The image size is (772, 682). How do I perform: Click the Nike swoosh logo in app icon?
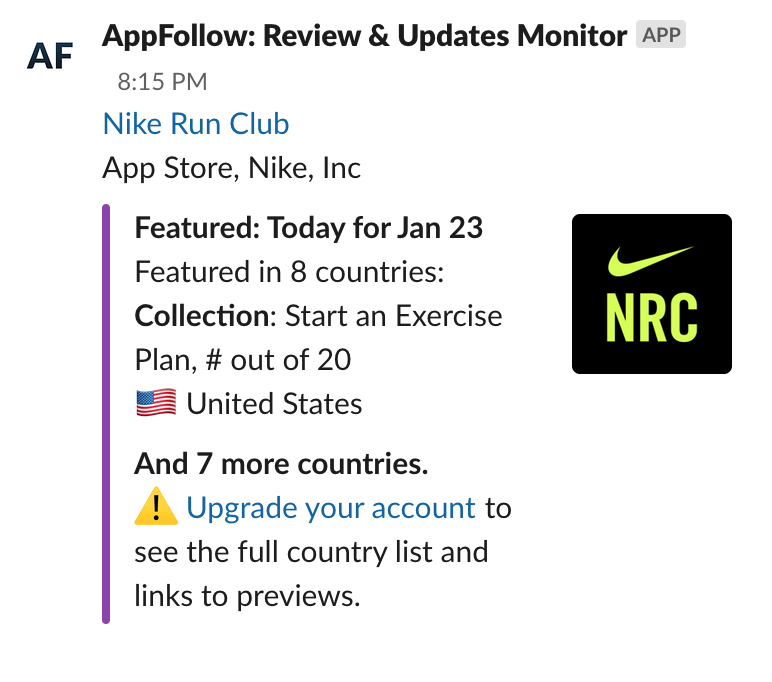coord(650,261)
